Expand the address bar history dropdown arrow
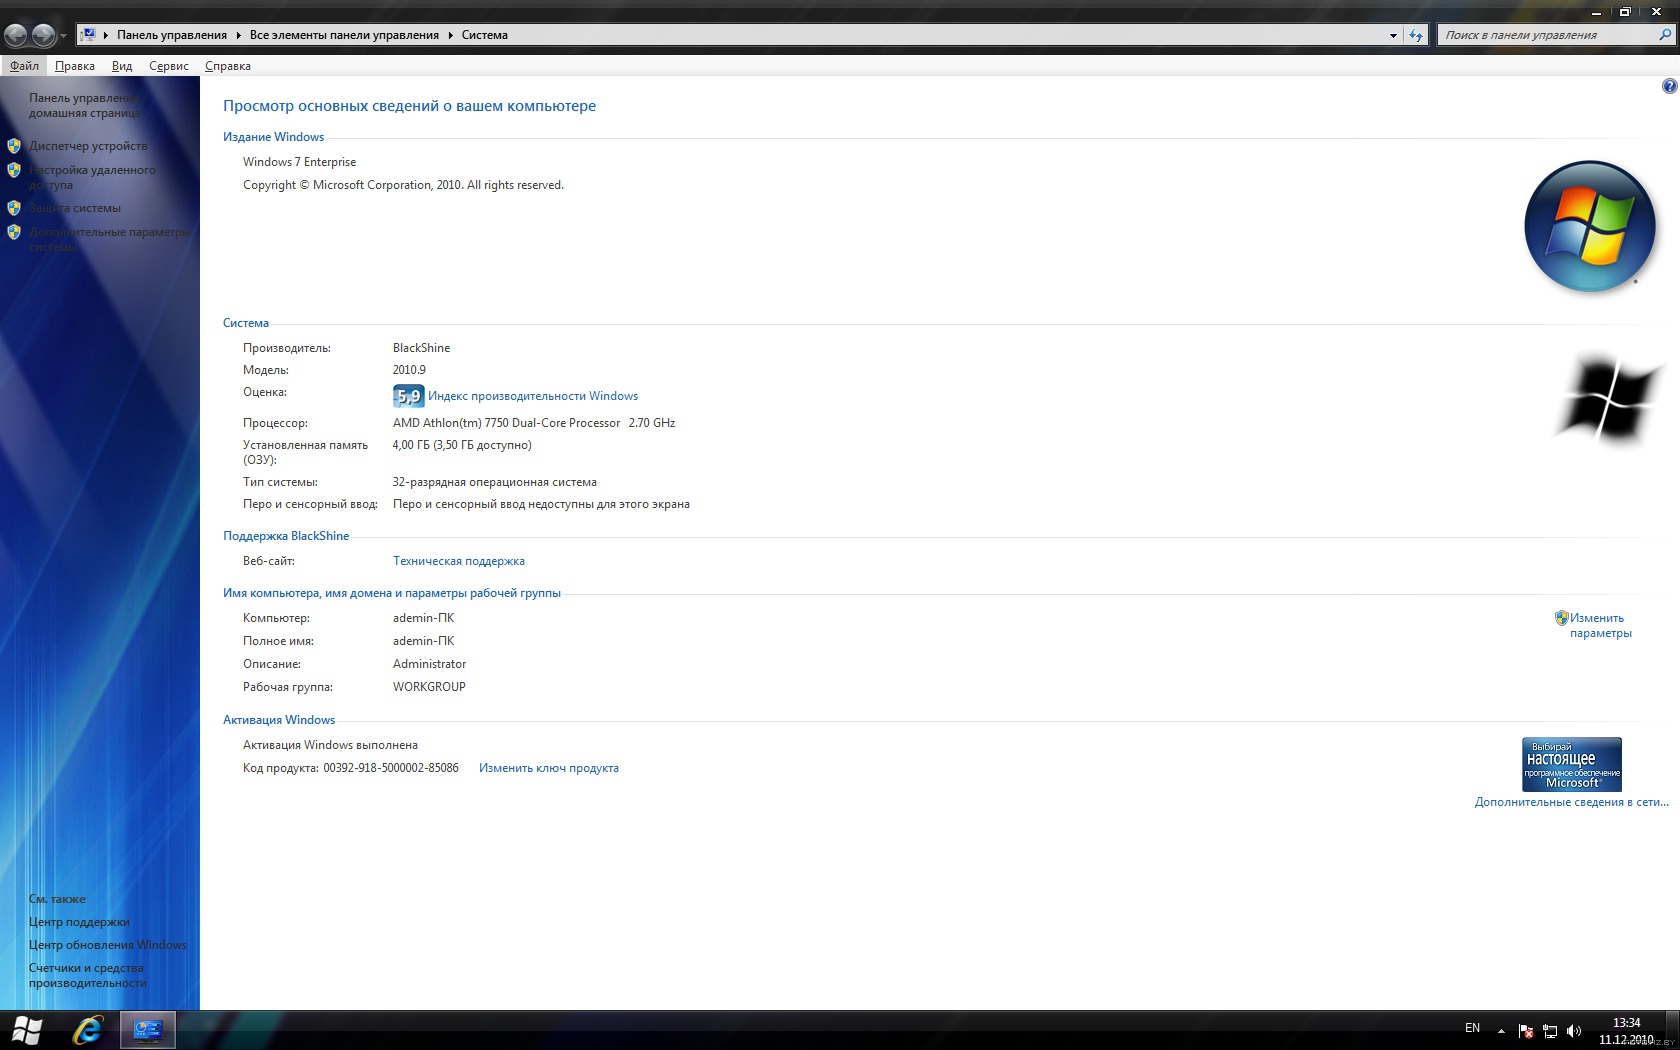 1393,35
